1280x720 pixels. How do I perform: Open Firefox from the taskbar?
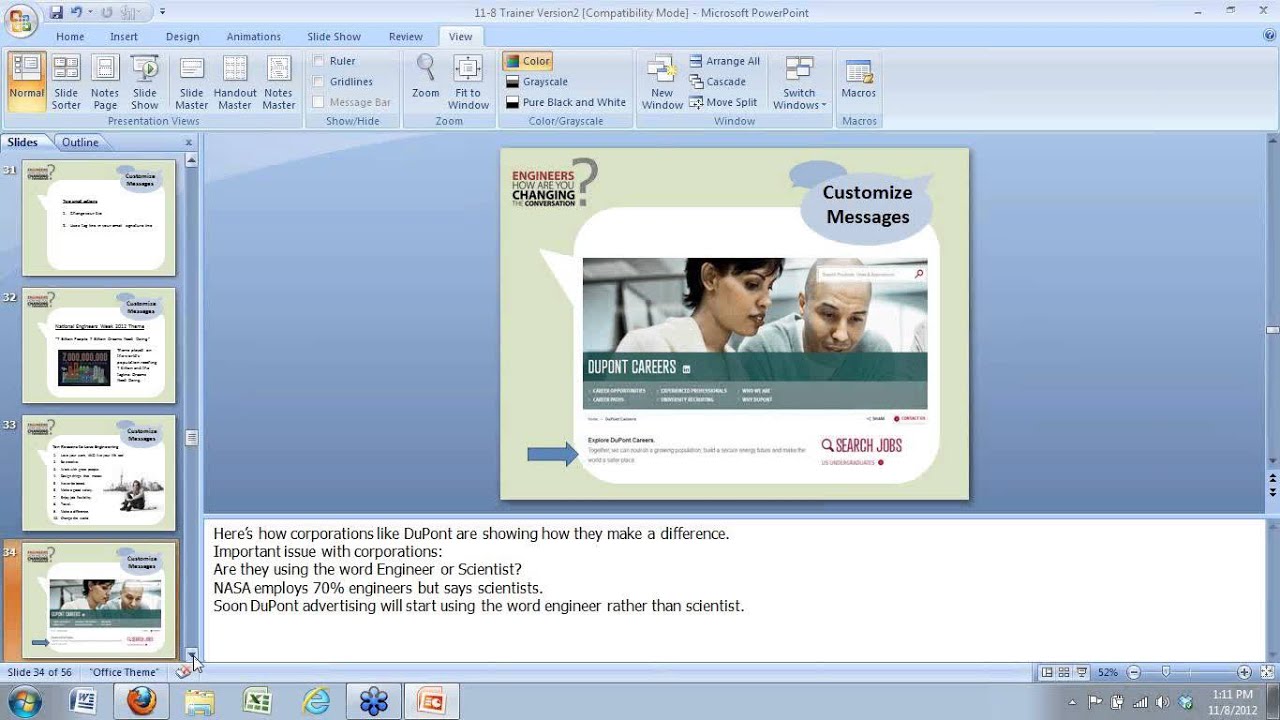141,701
